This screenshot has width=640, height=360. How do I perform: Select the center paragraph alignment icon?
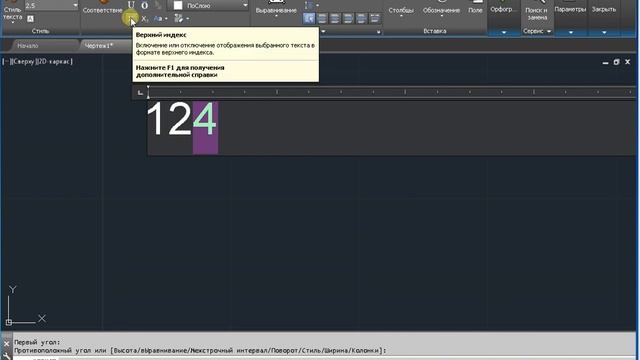pyautogui.click(x=335, y=18)
